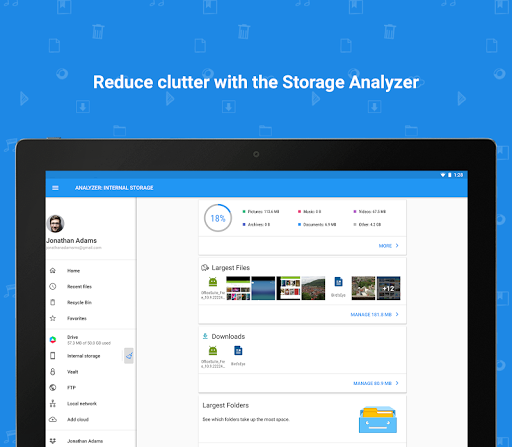This screenshot has height=447, width=512.
Task: Tap Add cloud in the sidebar
Action: 91,419
